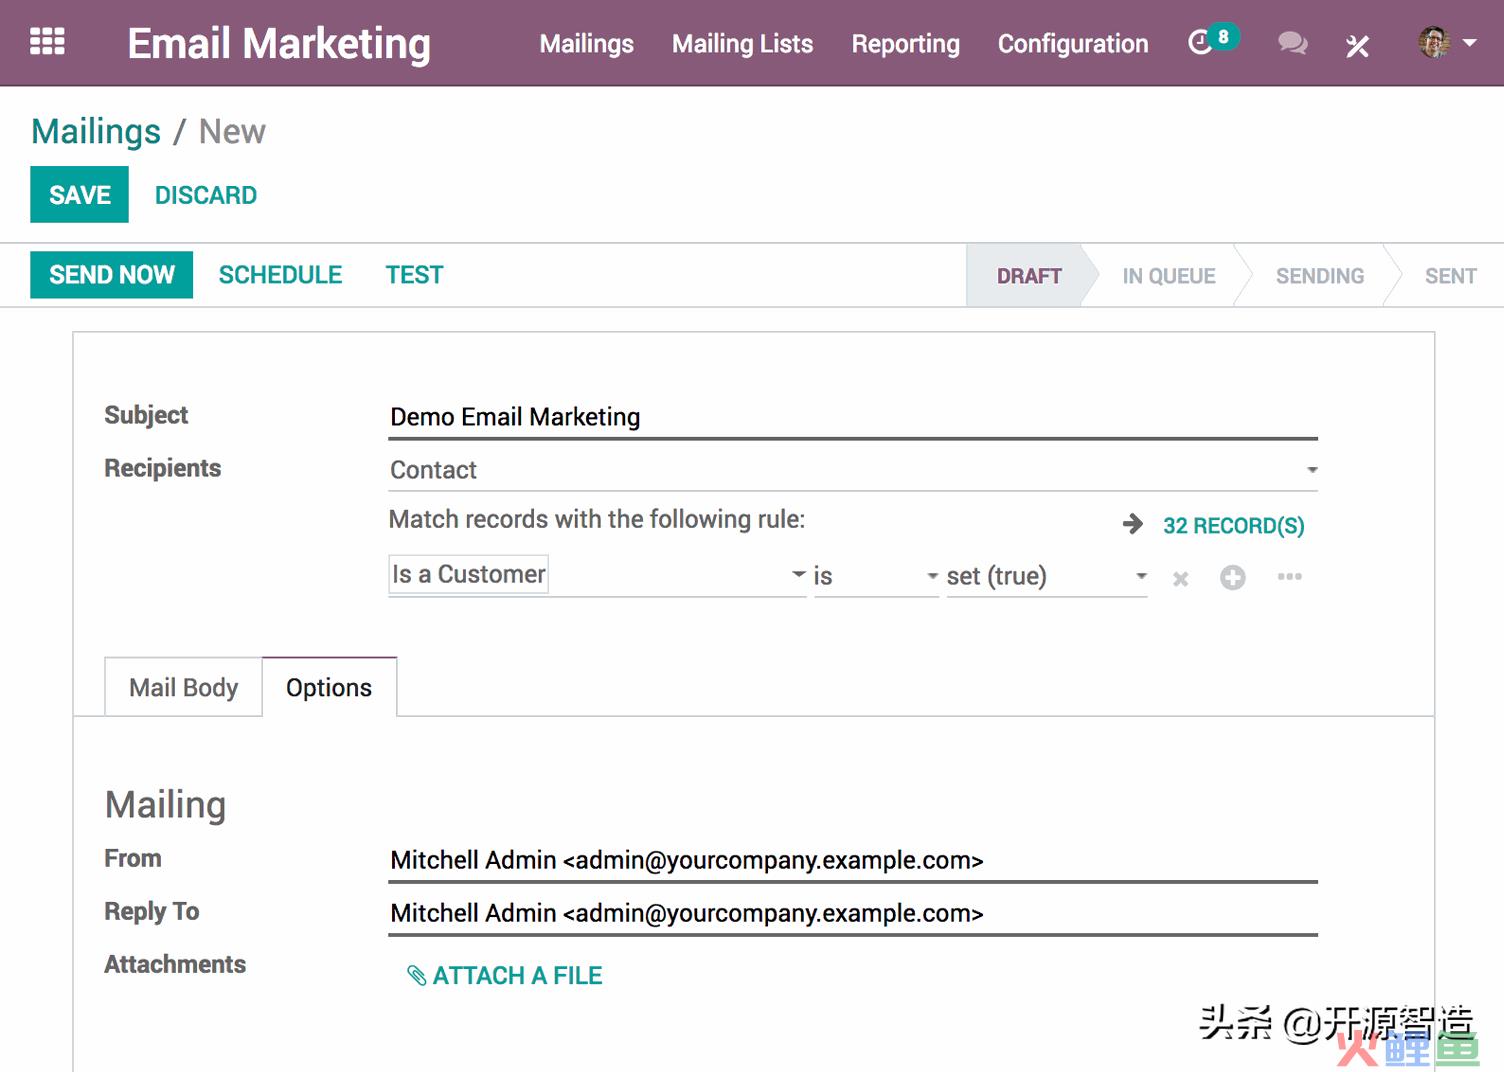Open the apps grid menu

(x=47, y=42)
